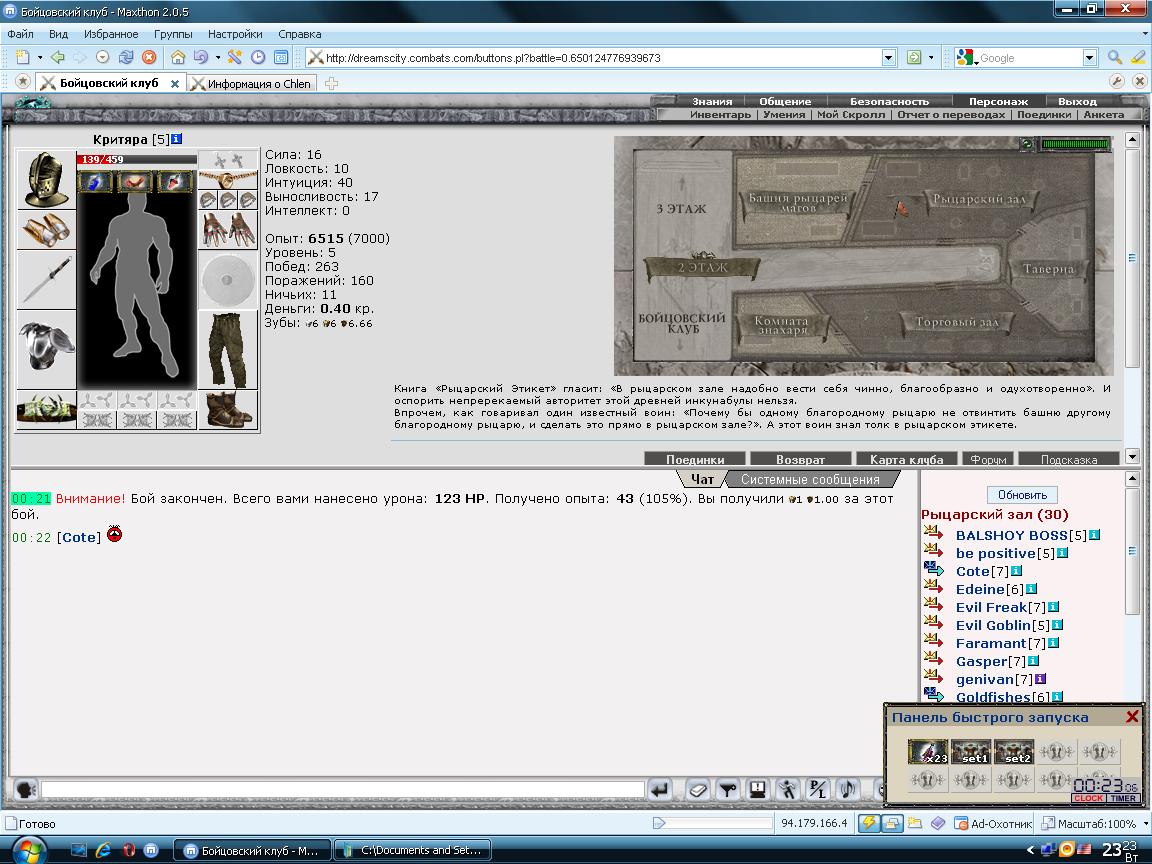Toggle the TIMER mode on clock widget
Screen dimensions: 1152x864
[1123, 799]
